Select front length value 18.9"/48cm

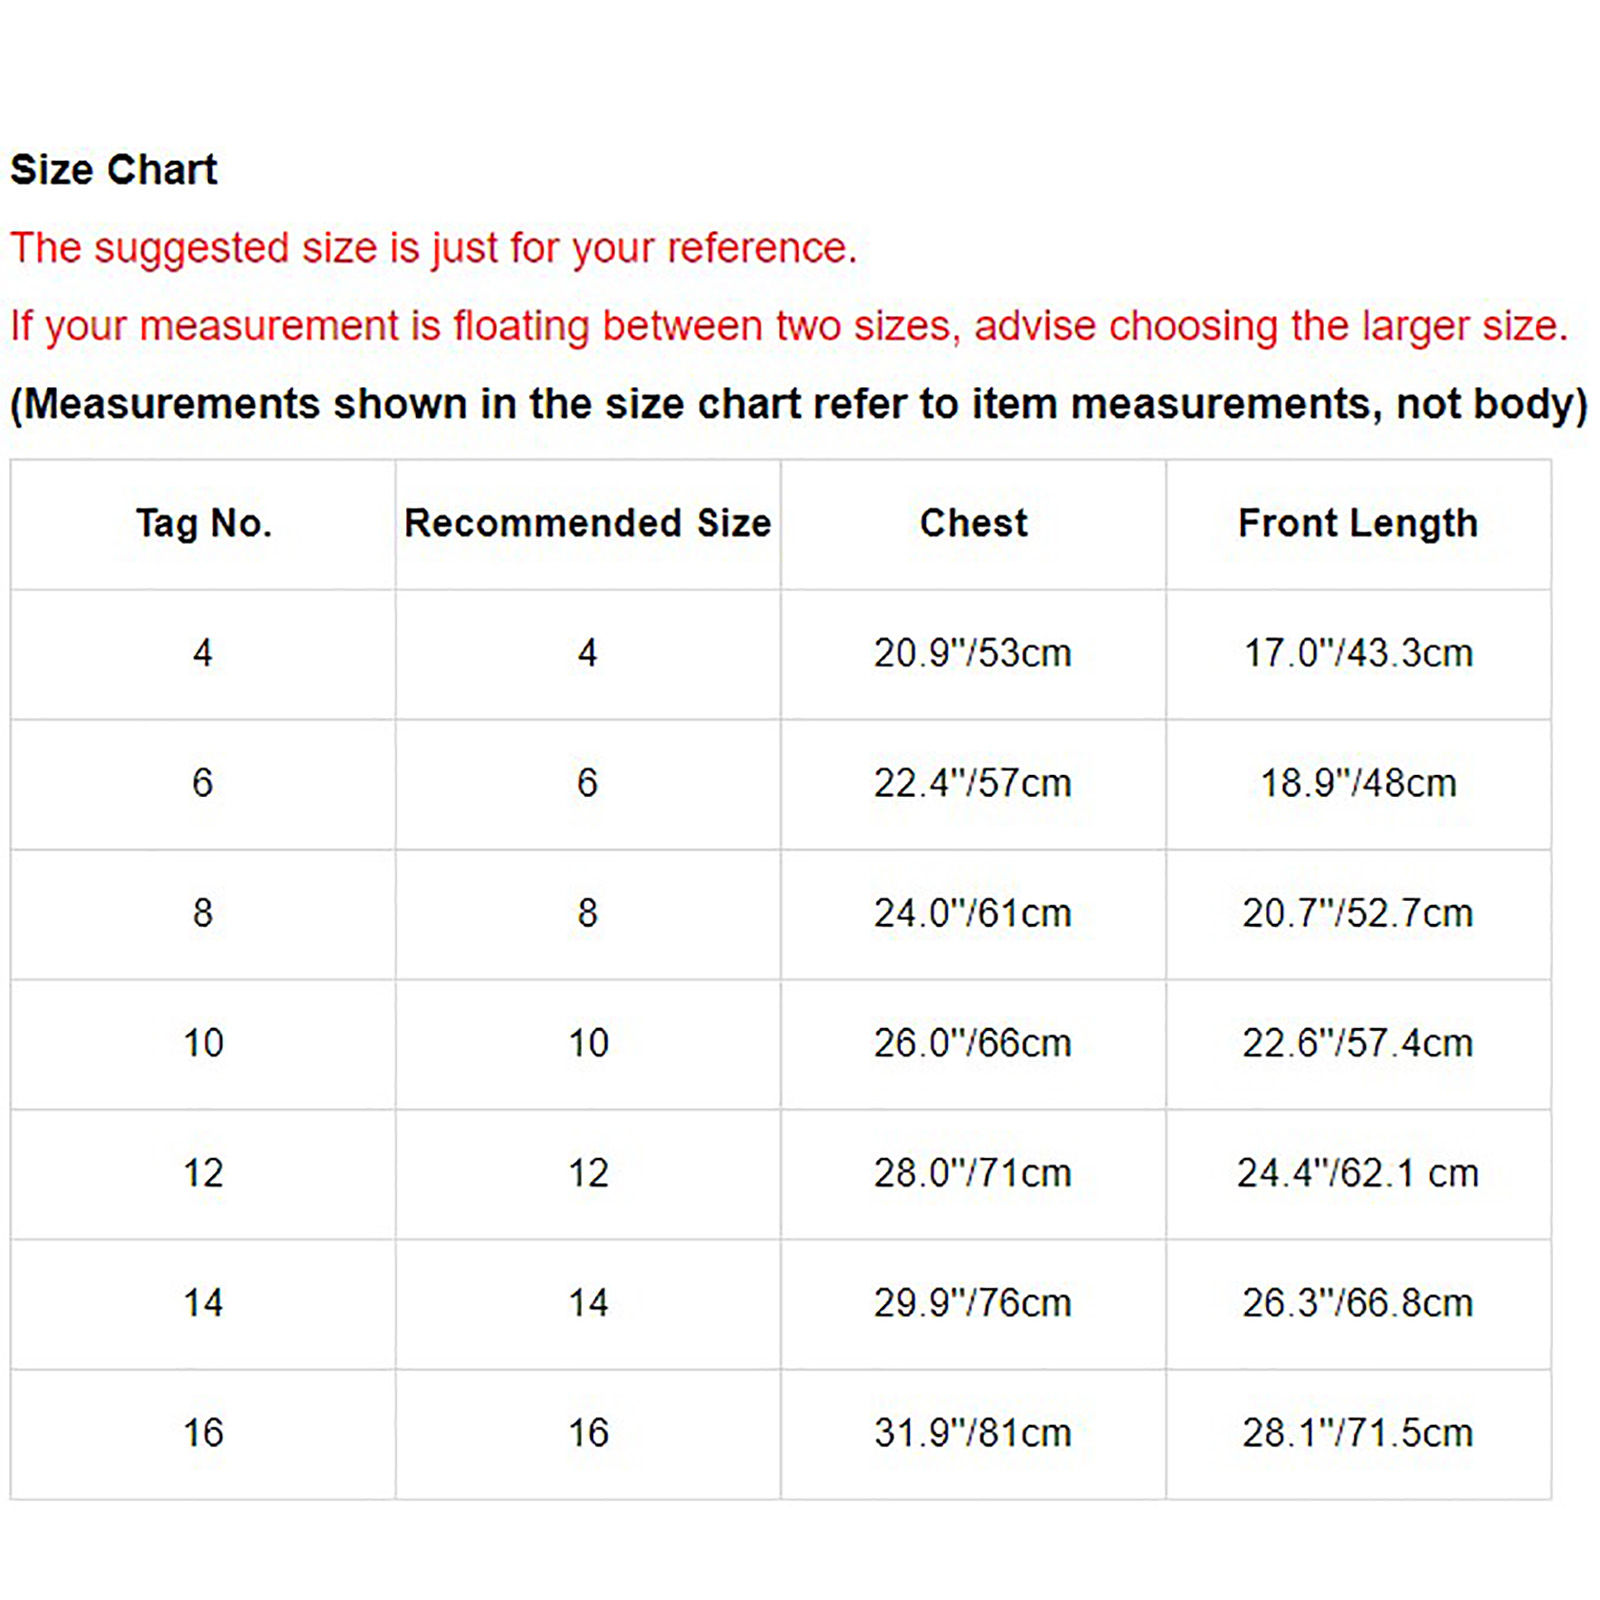[x=1357, y=783]
